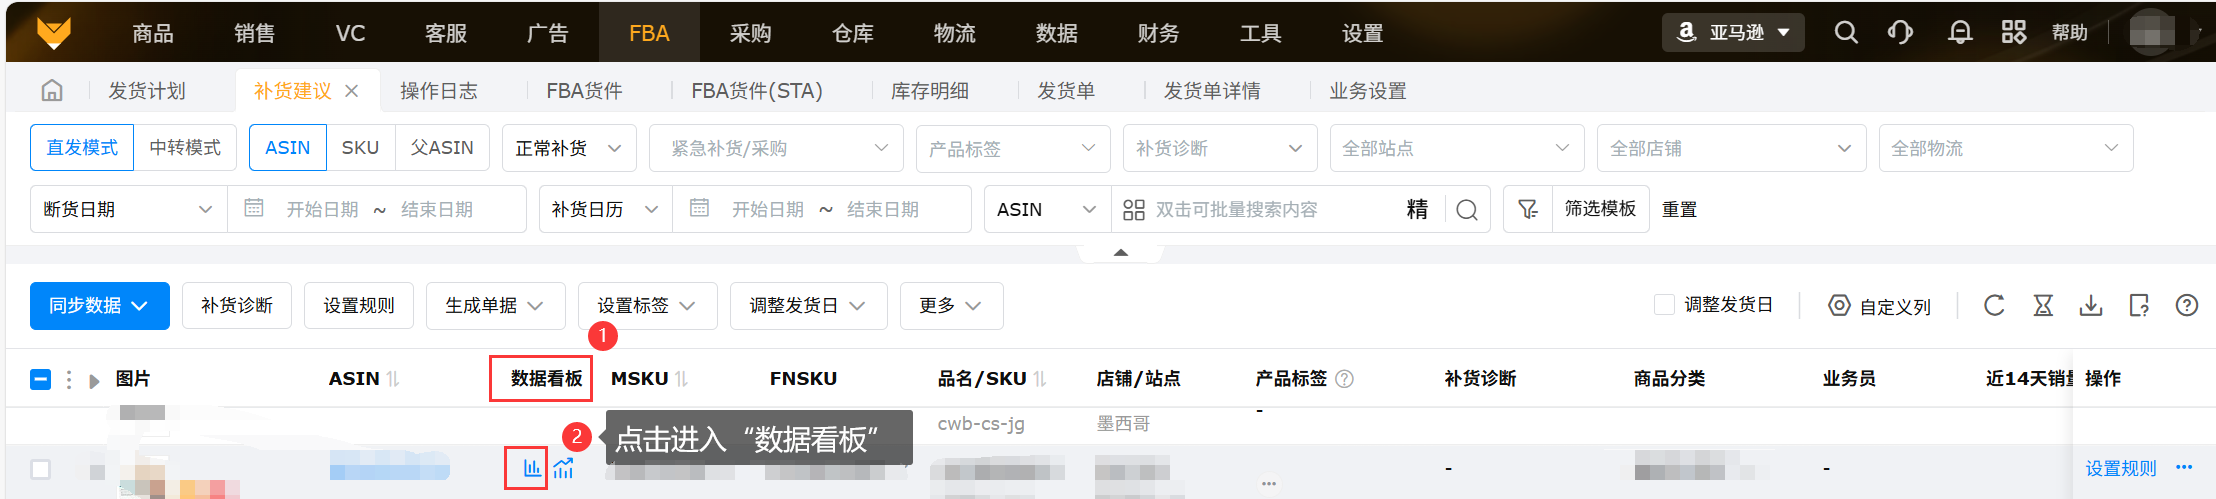This screenshot has width=2216, height=499.
Task: Open 全部站点 dropdown
Action: click(1457, 148)
